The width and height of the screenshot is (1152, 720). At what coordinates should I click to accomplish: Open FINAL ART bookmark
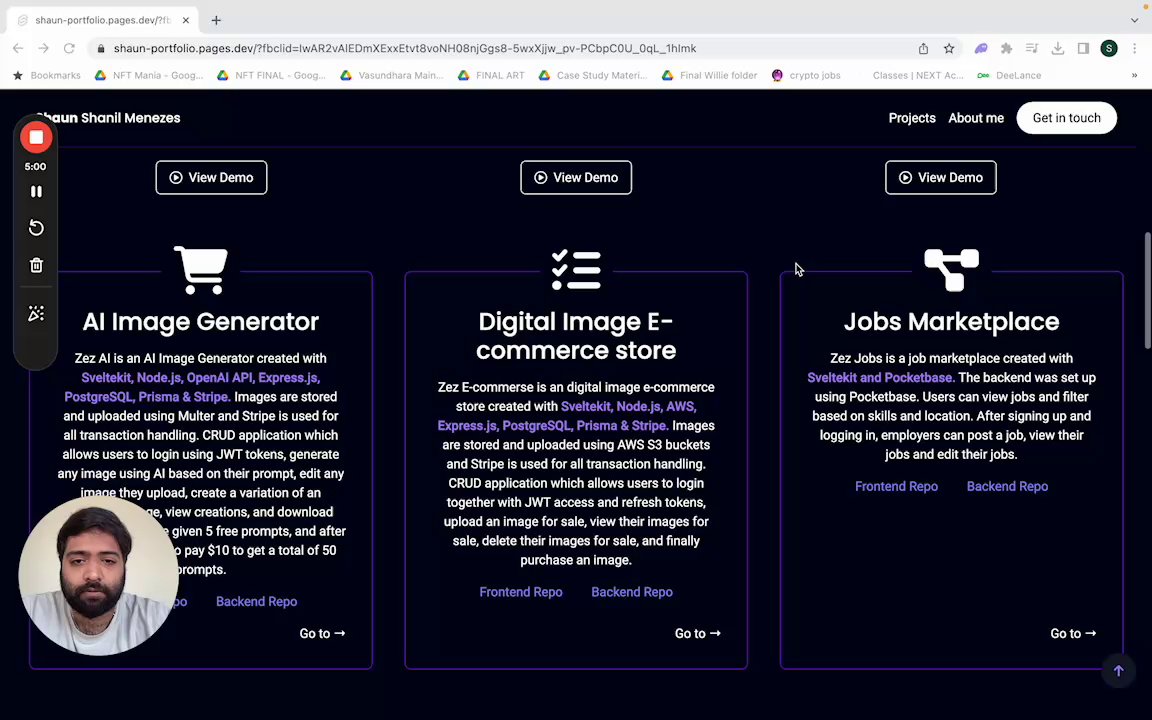(492, 75)
